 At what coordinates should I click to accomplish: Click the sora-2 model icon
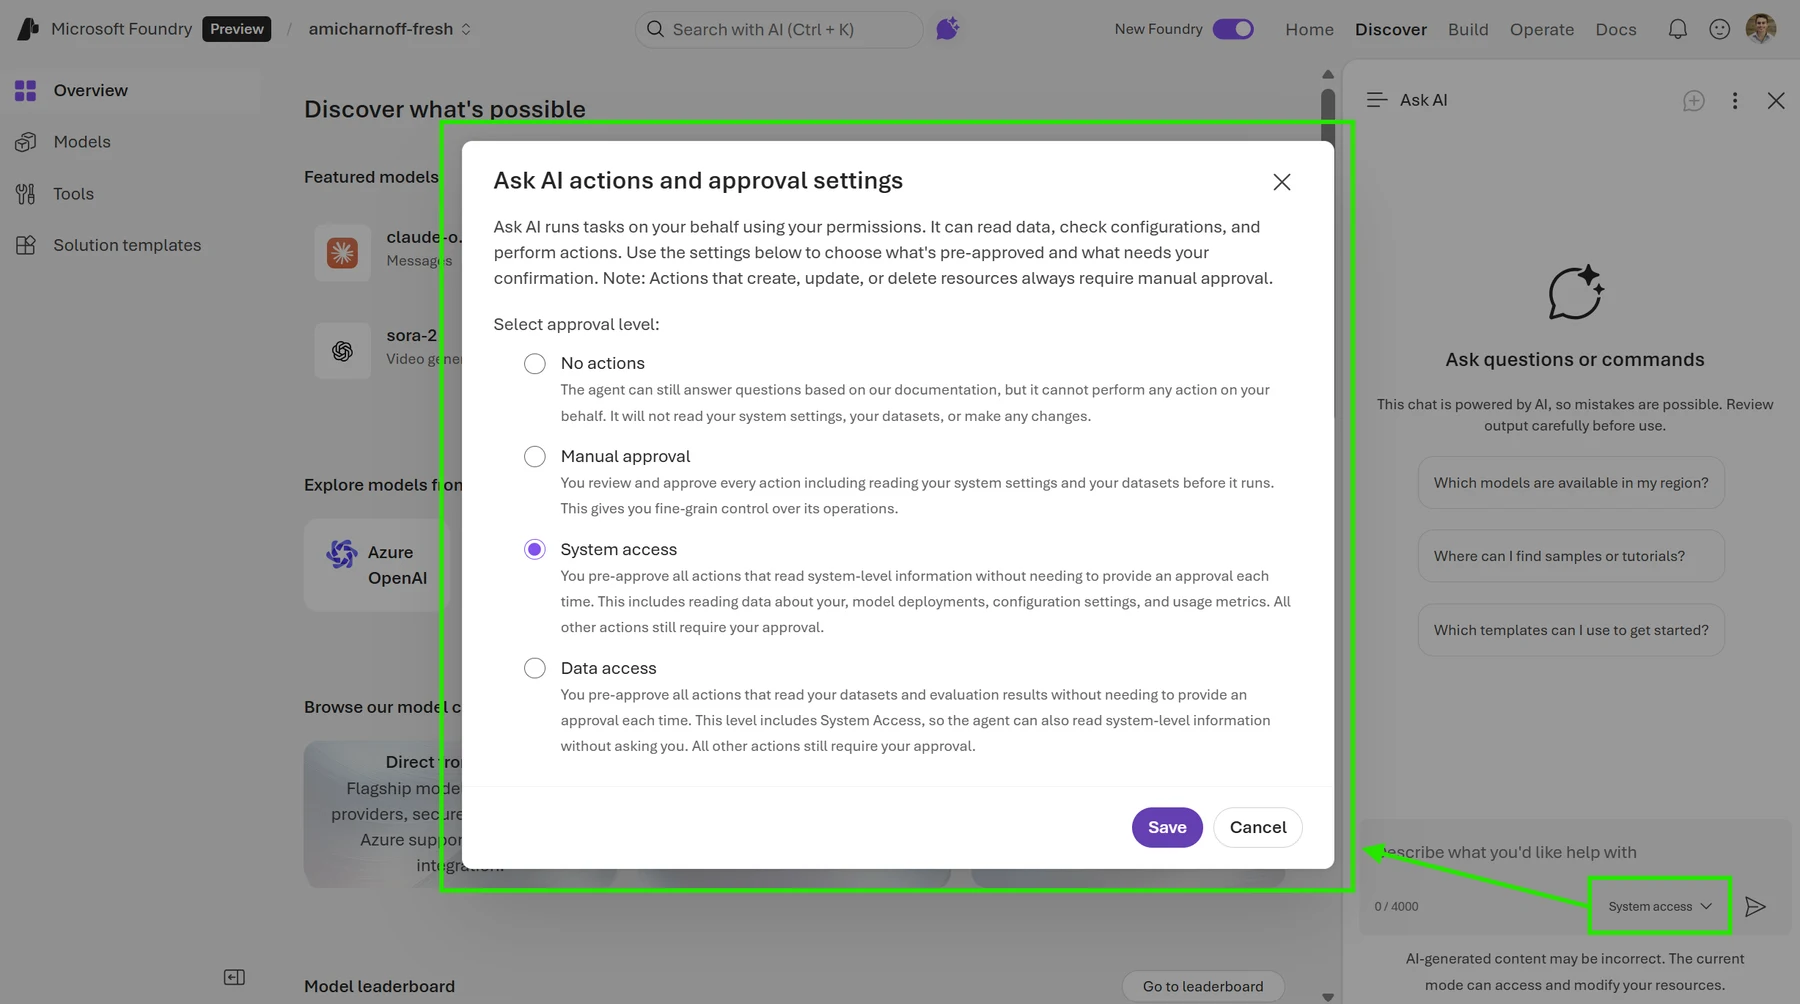[342, 351]
